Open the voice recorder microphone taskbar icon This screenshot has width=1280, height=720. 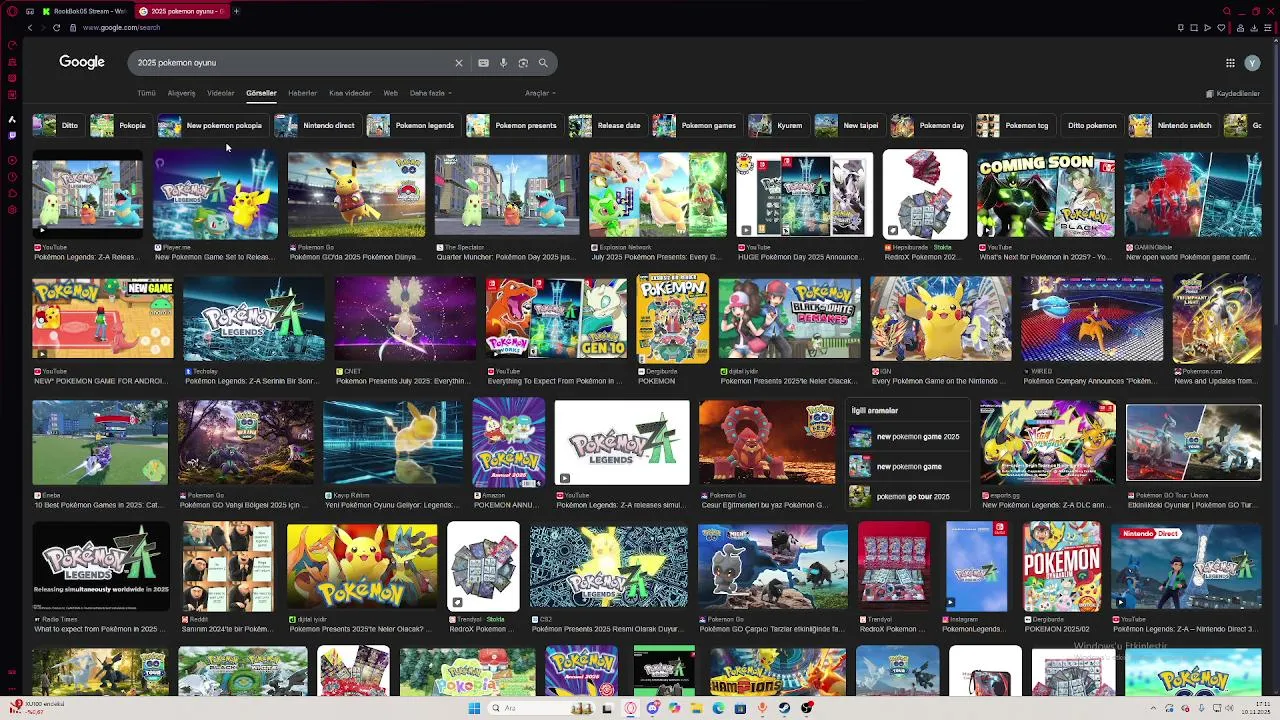tap(762, 708)
